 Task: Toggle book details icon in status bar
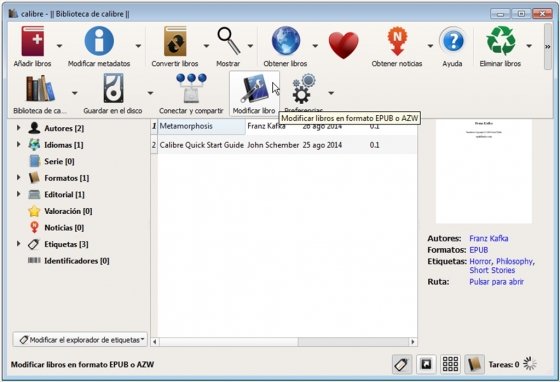tap(475, 365)
